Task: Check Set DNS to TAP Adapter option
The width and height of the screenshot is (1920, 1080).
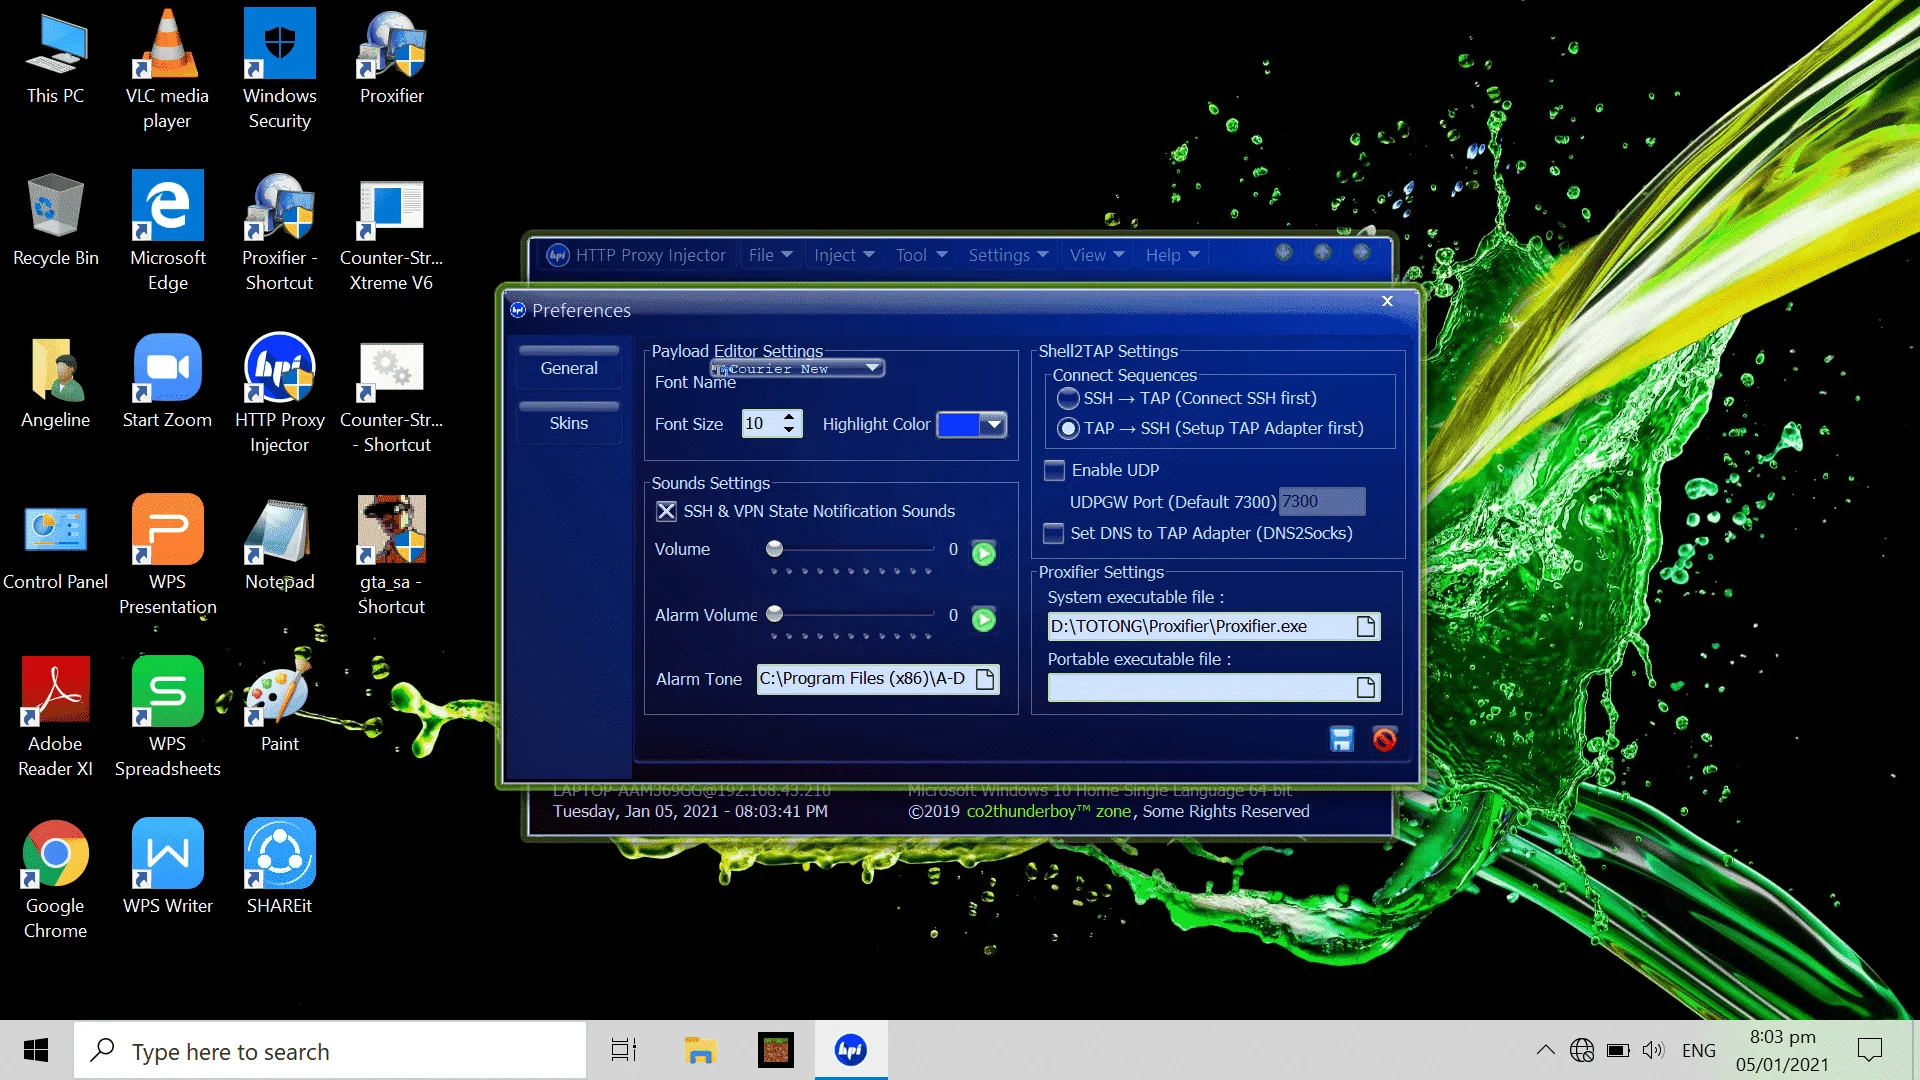Action: coord(1054,533)
